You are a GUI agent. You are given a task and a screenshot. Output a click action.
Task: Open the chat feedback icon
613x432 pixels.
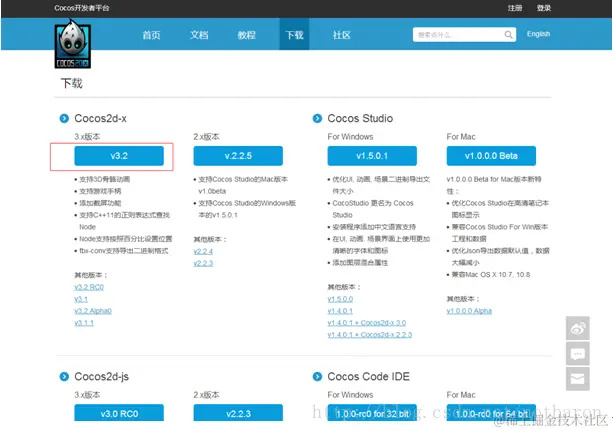pyautogui.click(x=577, y=353)
